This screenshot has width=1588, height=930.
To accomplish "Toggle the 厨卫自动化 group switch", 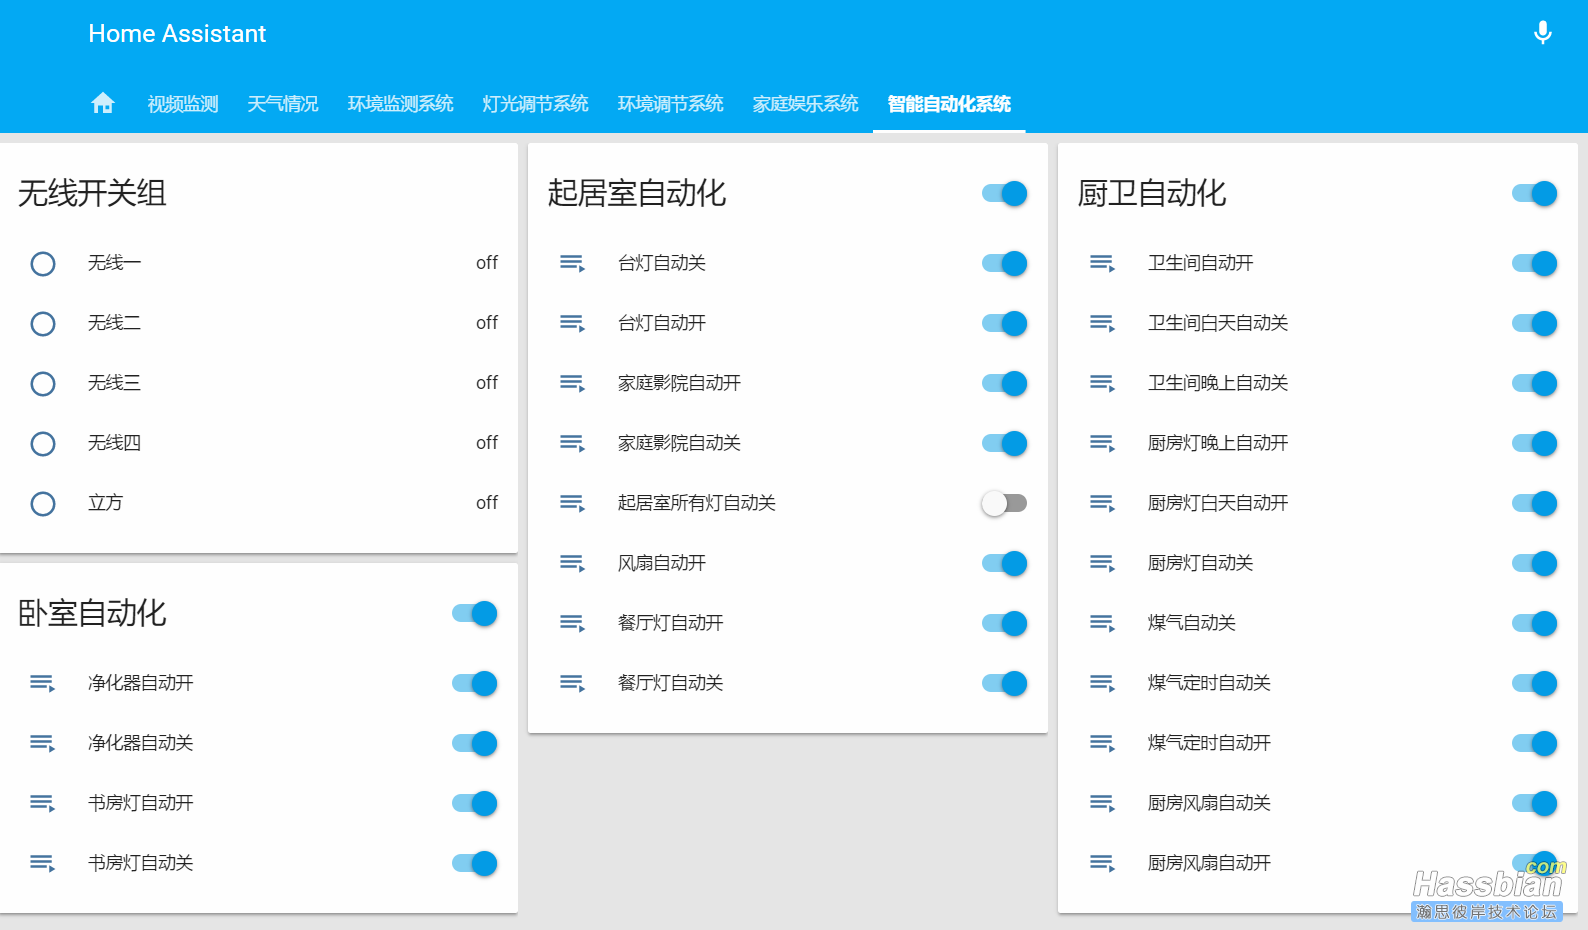I will tap(1535, 193).
